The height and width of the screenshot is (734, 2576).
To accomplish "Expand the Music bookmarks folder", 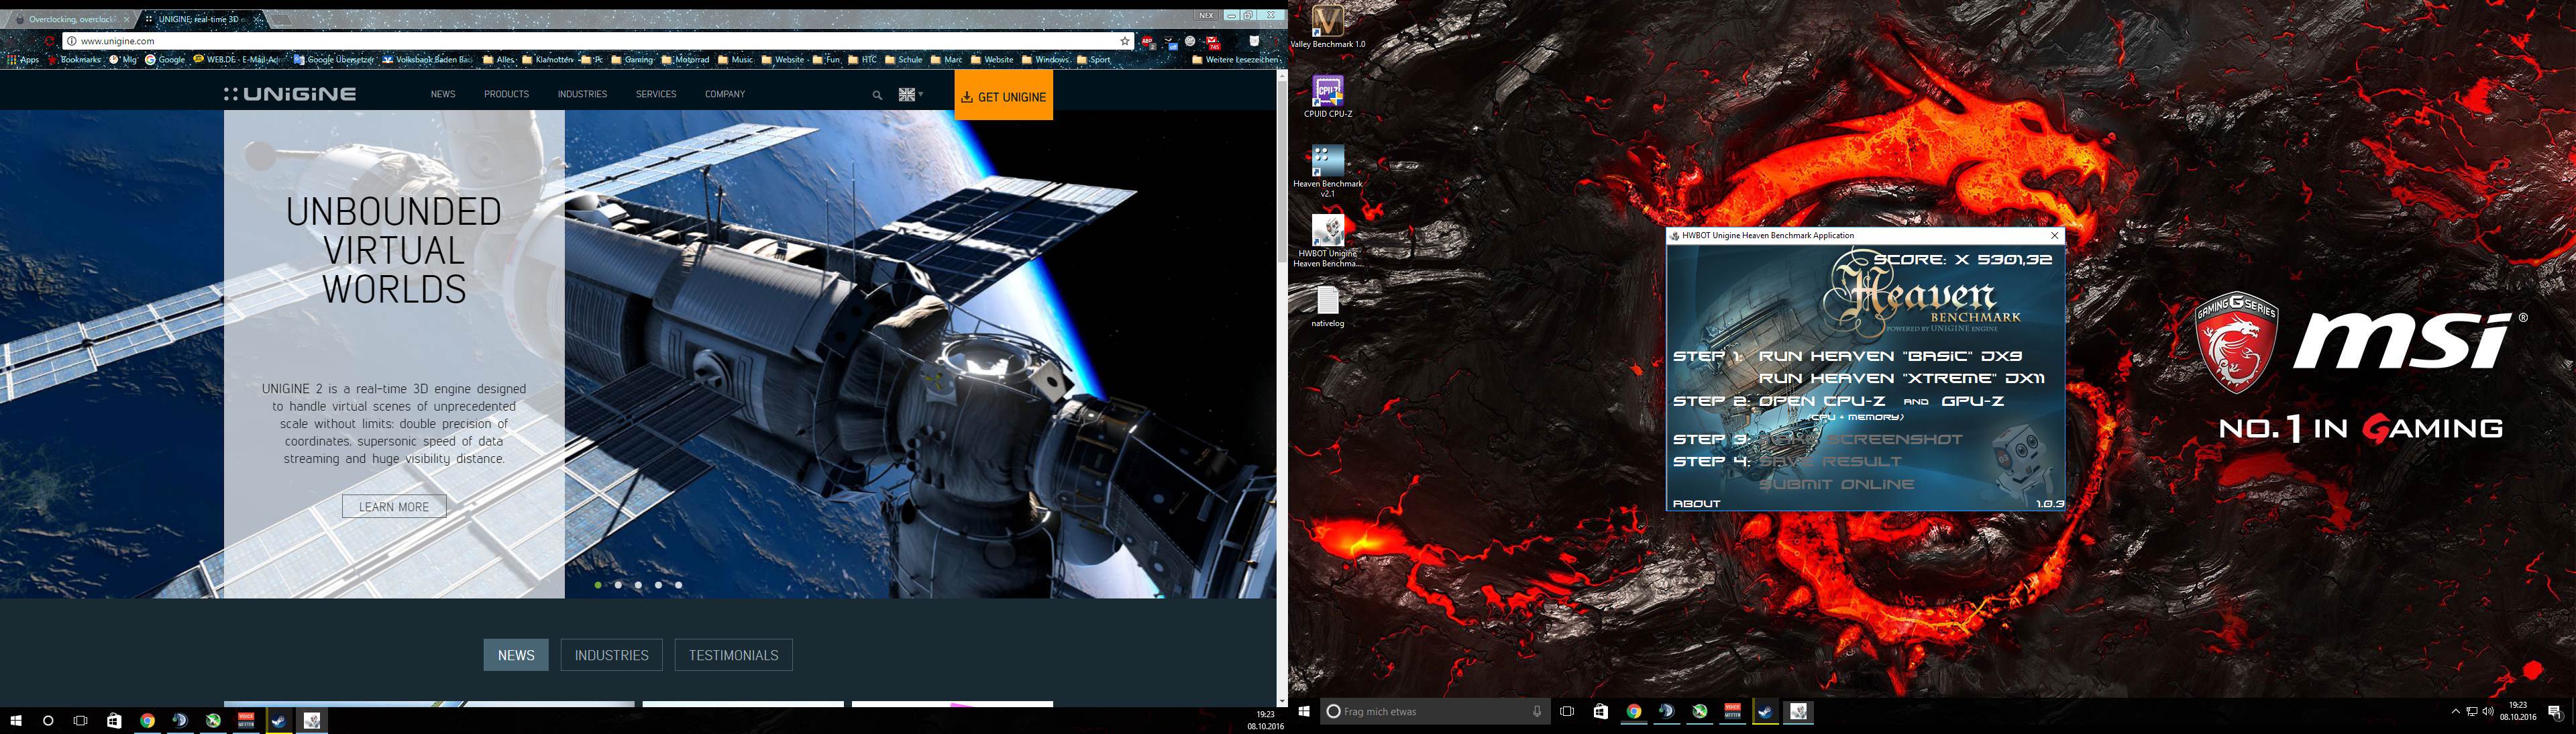I will tap(736, 60).
